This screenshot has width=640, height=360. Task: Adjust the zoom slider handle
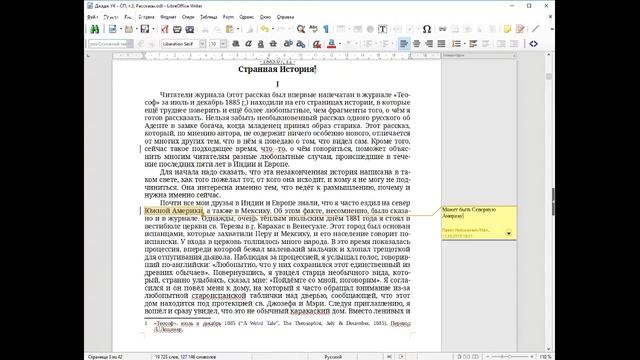coord(509,357)
